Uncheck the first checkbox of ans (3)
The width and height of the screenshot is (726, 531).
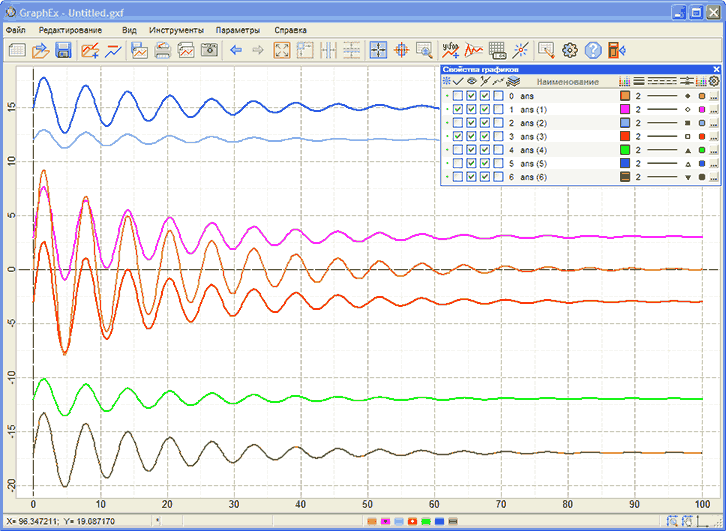point(458,136)
